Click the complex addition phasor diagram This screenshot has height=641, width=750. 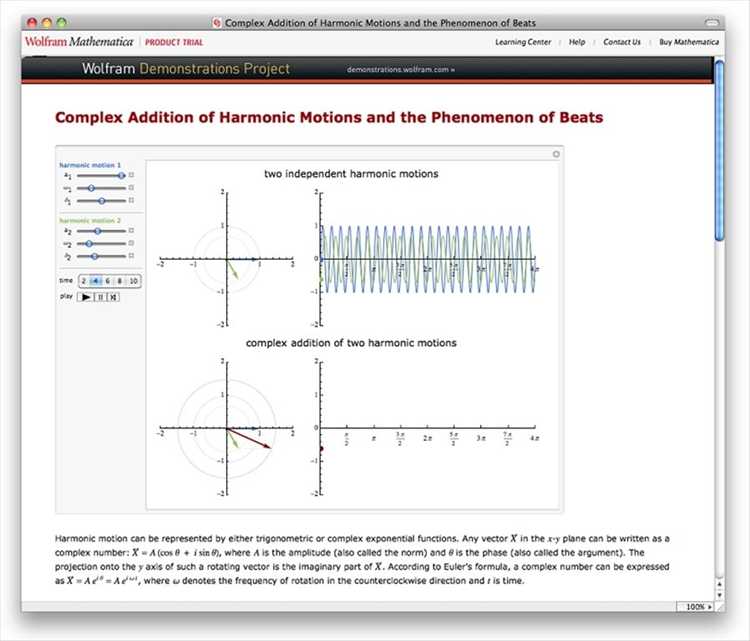pos(227,428)
